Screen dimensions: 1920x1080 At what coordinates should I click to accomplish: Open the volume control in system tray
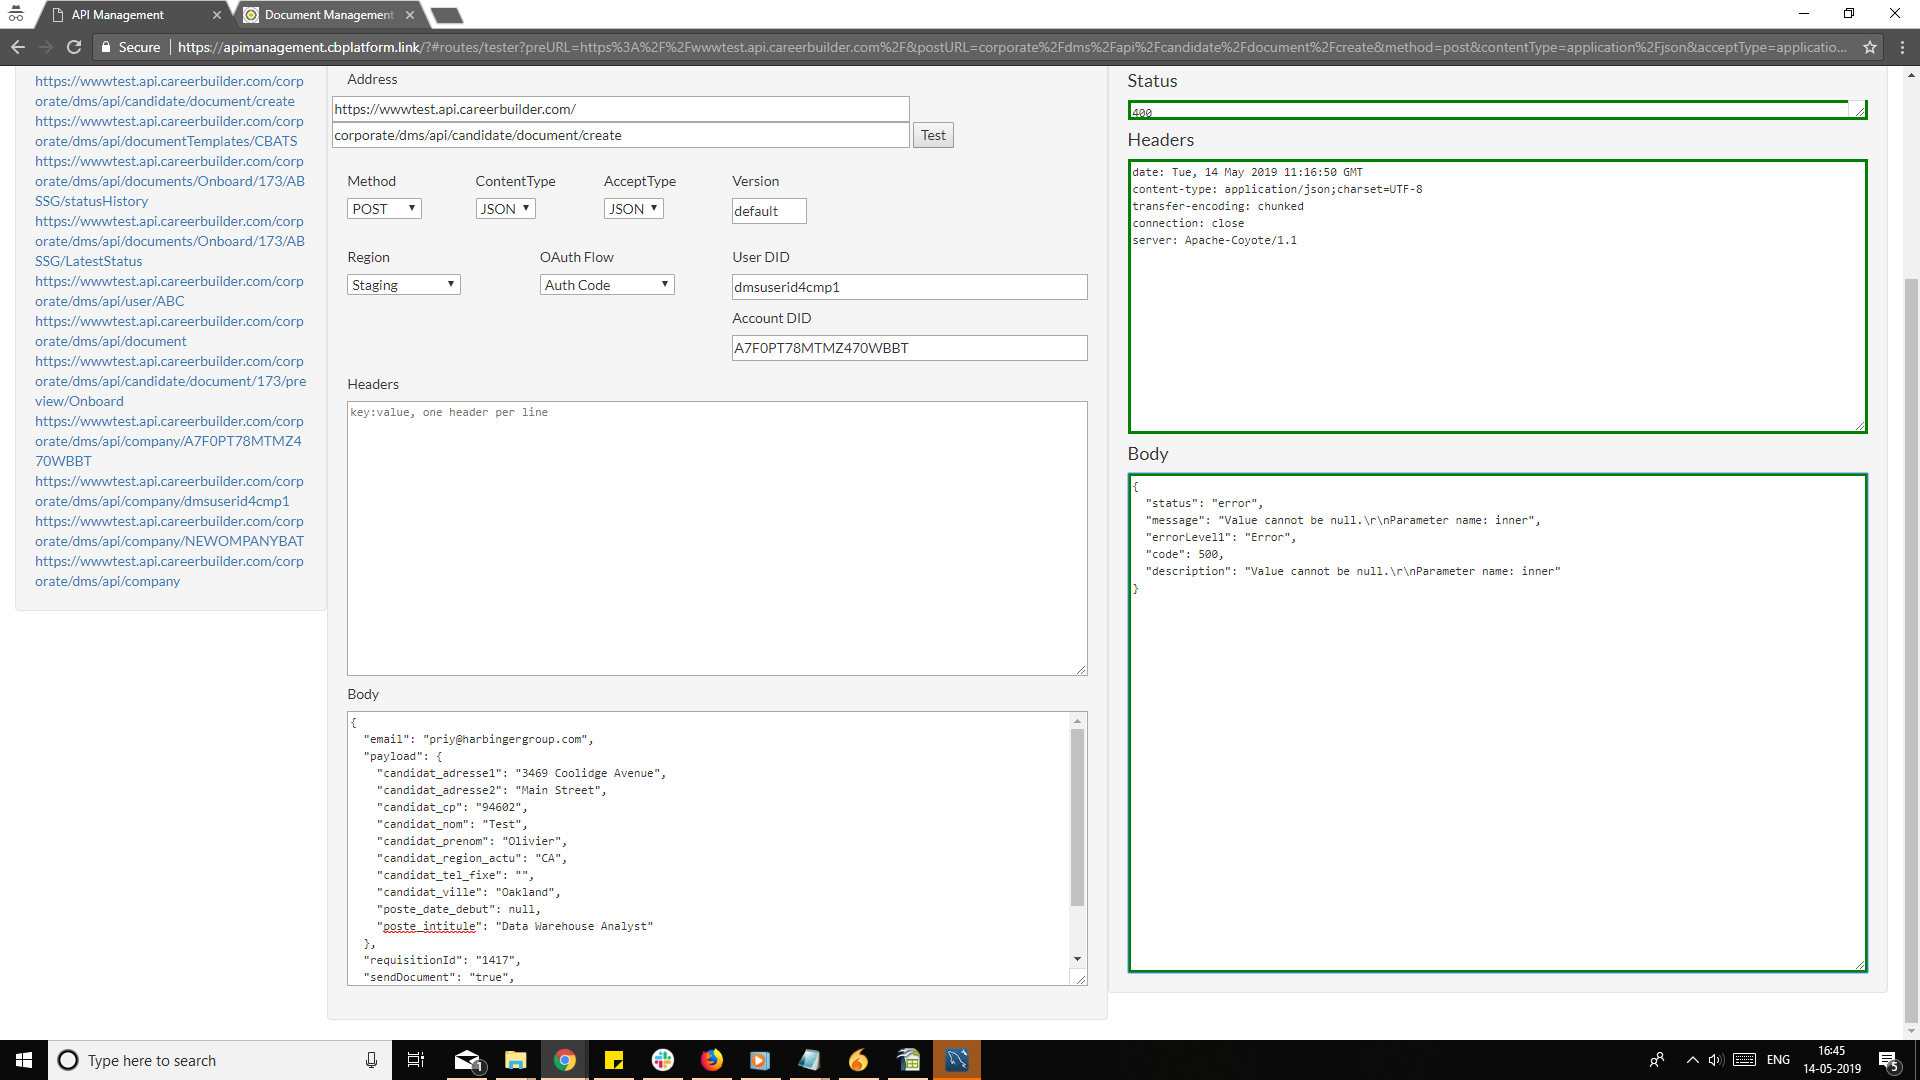[x=1716, y=1060]
